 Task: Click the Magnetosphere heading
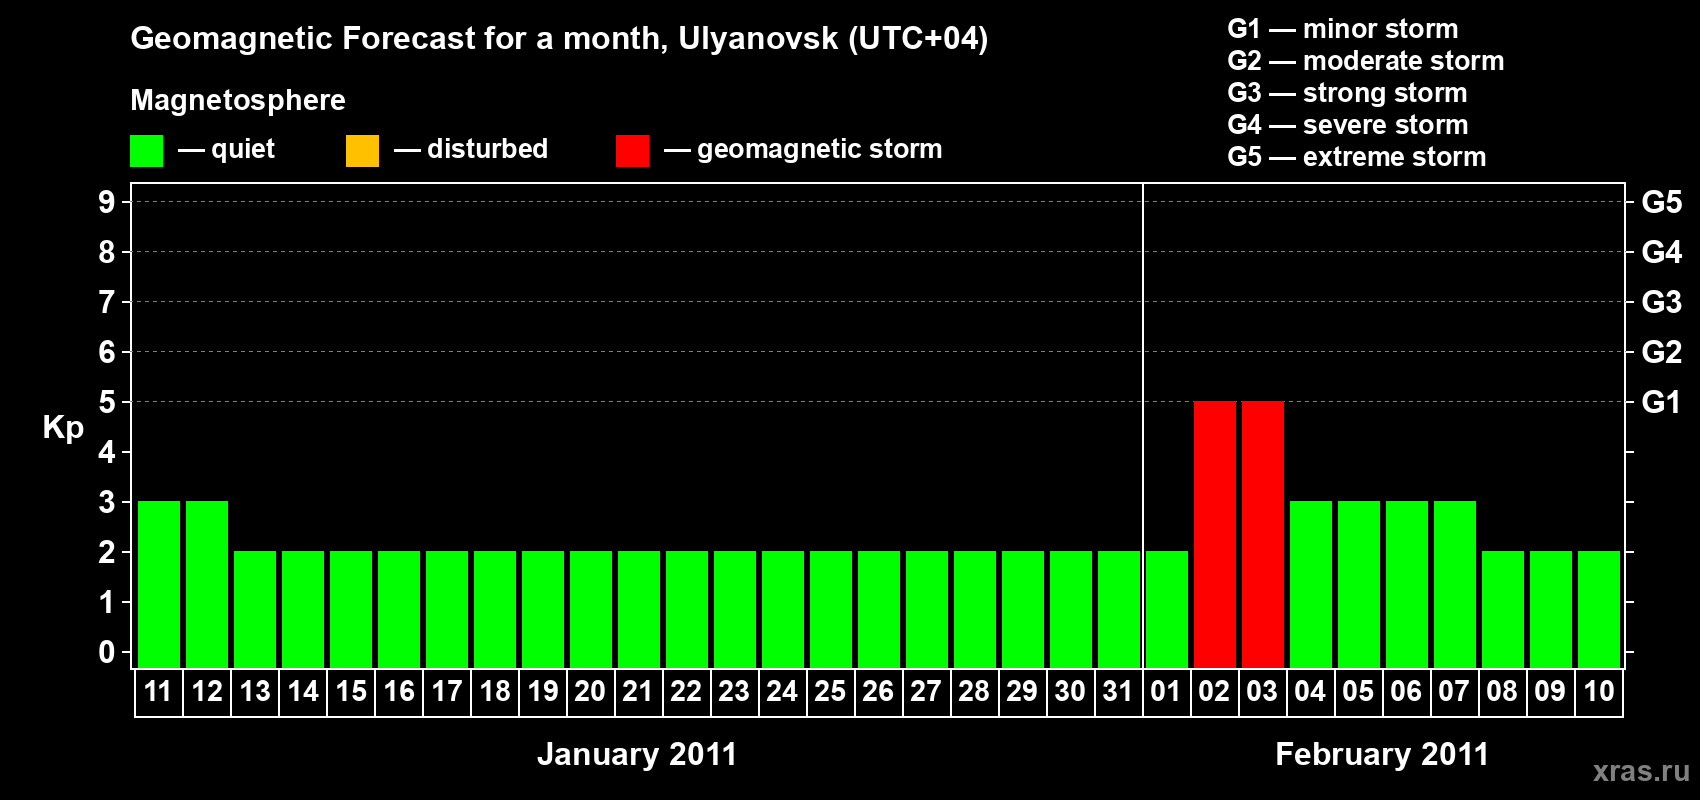click(238, 100)
